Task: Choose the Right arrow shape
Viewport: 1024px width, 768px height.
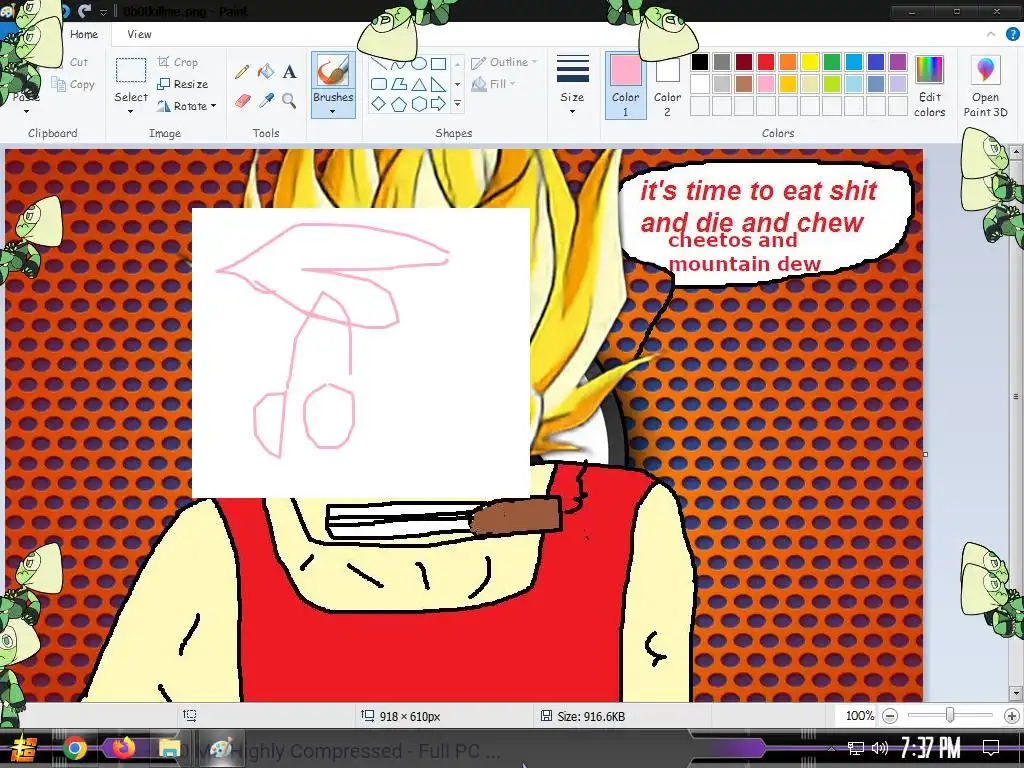Action: 439,104
